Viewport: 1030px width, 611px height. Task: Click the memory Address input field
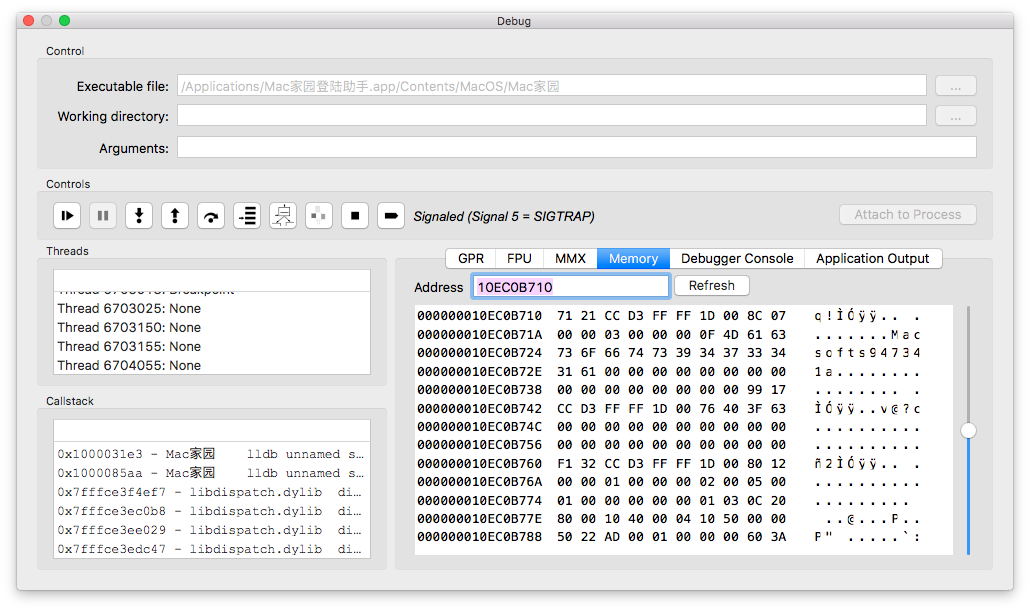[570, 287]
